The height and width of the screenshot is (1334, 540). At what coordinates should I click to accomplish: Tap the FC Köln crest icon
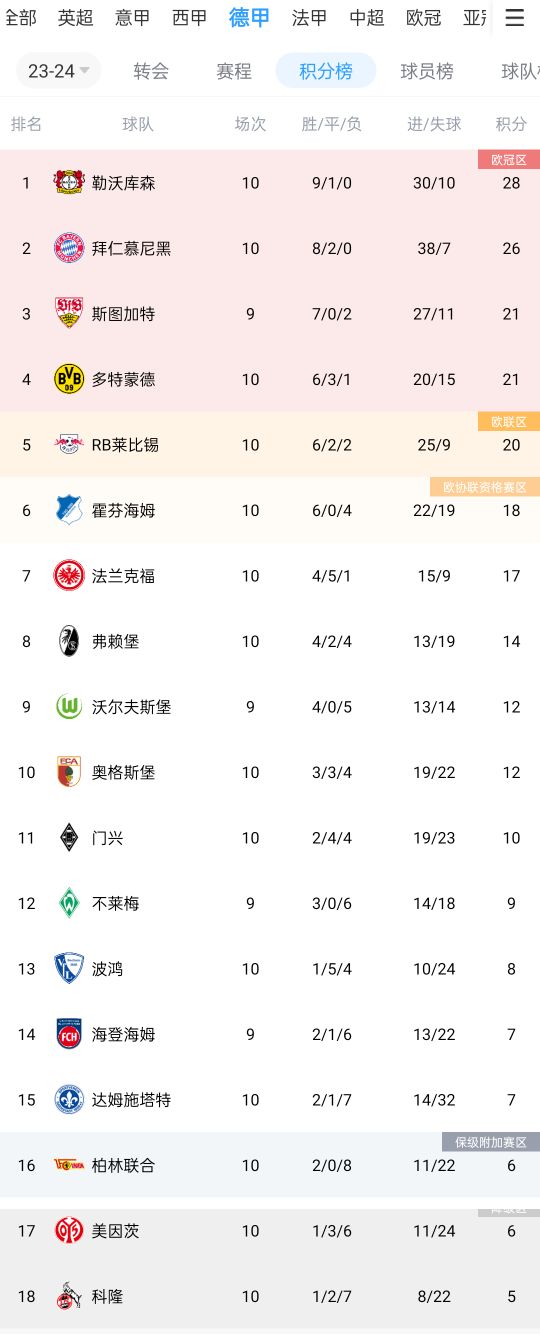coord(69,1296)
